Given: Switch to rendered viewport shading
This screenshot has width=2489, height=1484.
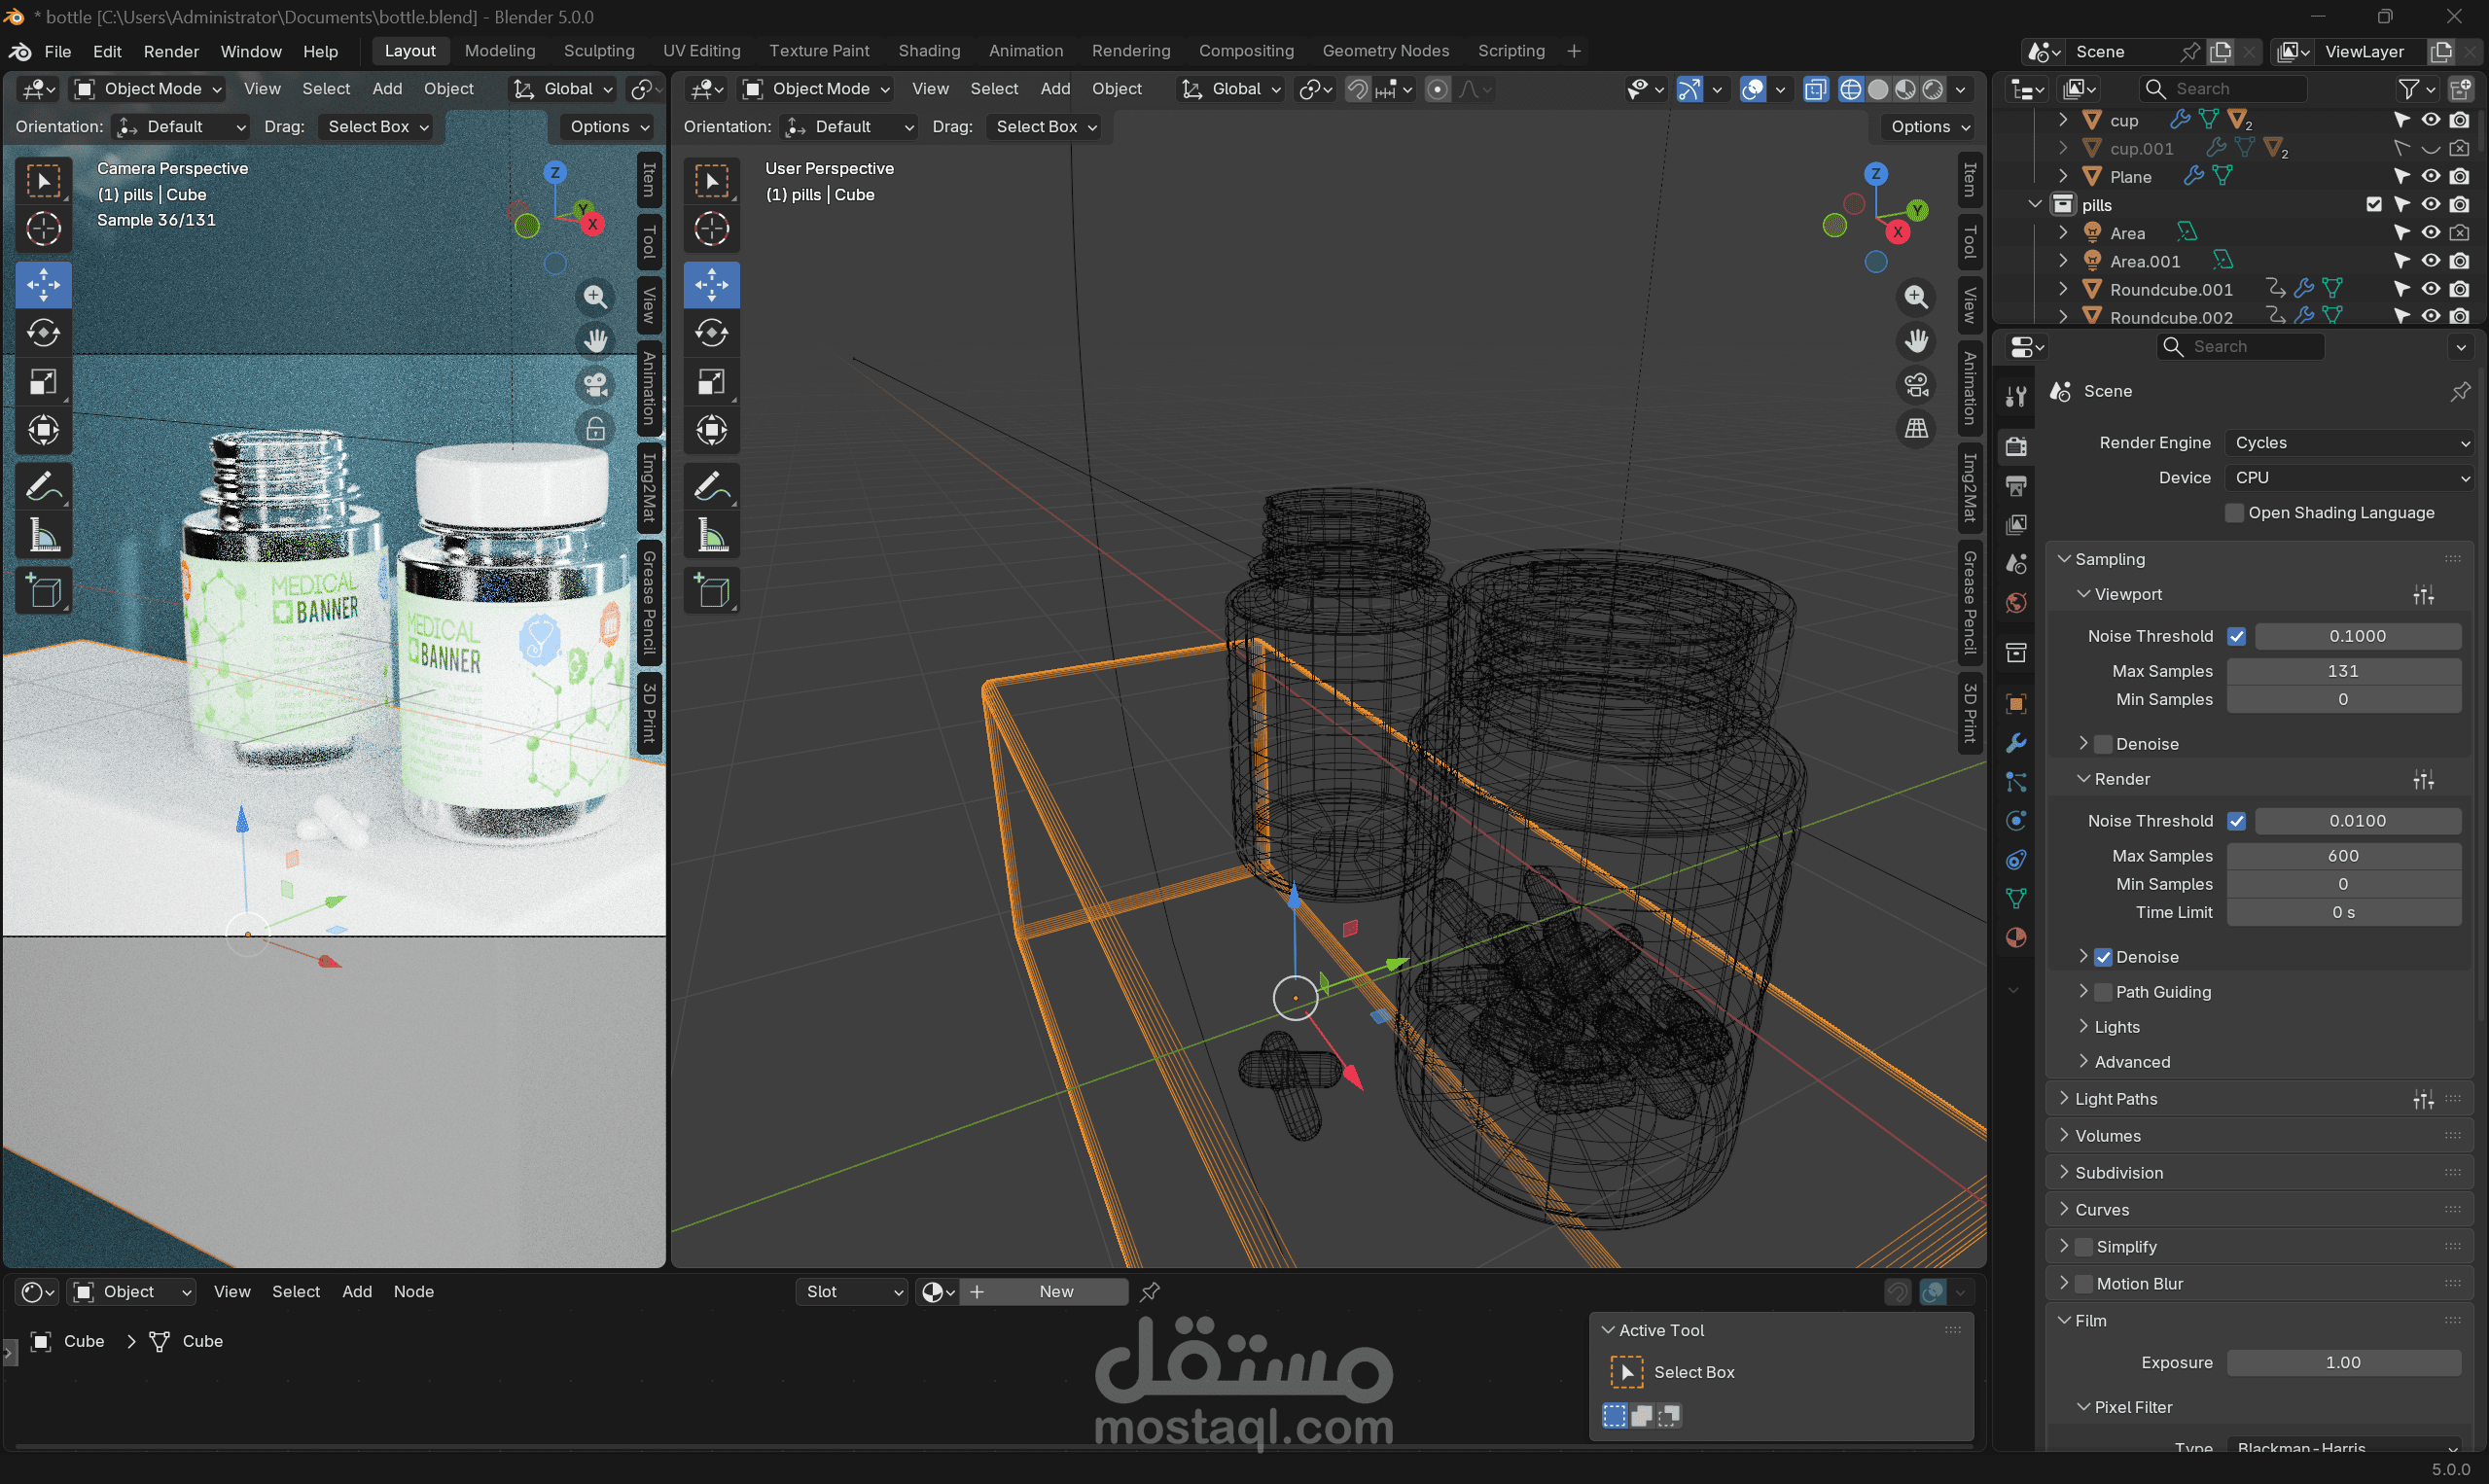Looking at the screenshot, I should 1933,89.
